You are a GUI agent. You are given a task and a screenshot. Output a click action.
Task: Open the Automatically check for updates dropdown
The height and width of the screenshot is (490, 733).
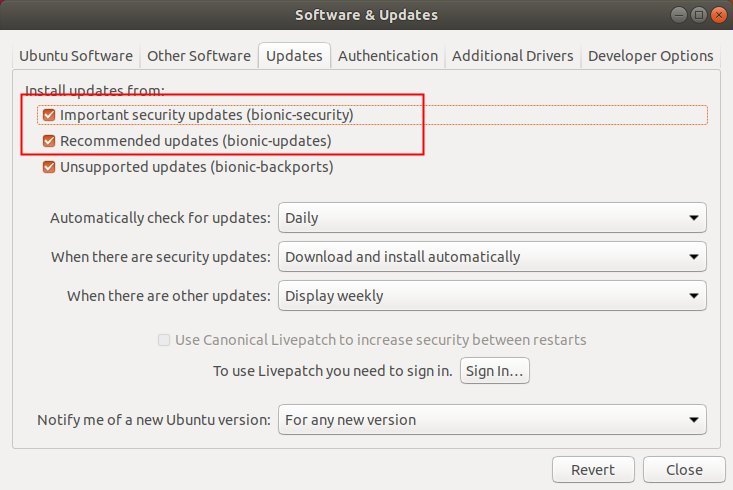click(492, 217)
